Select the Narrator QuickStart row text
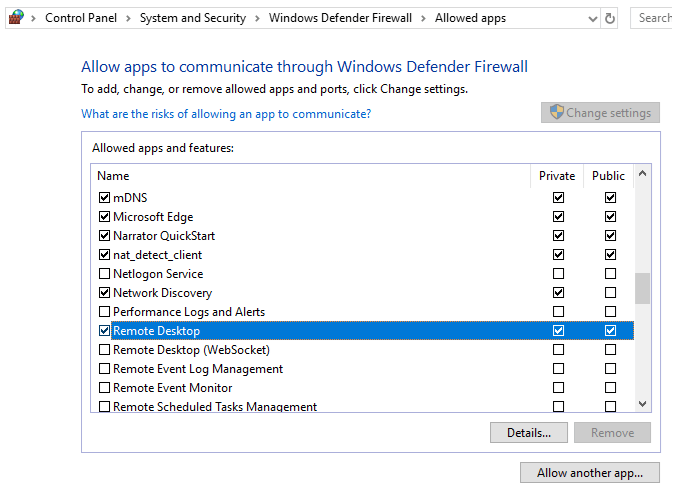 pyautogui.click(x=164, y=236)
